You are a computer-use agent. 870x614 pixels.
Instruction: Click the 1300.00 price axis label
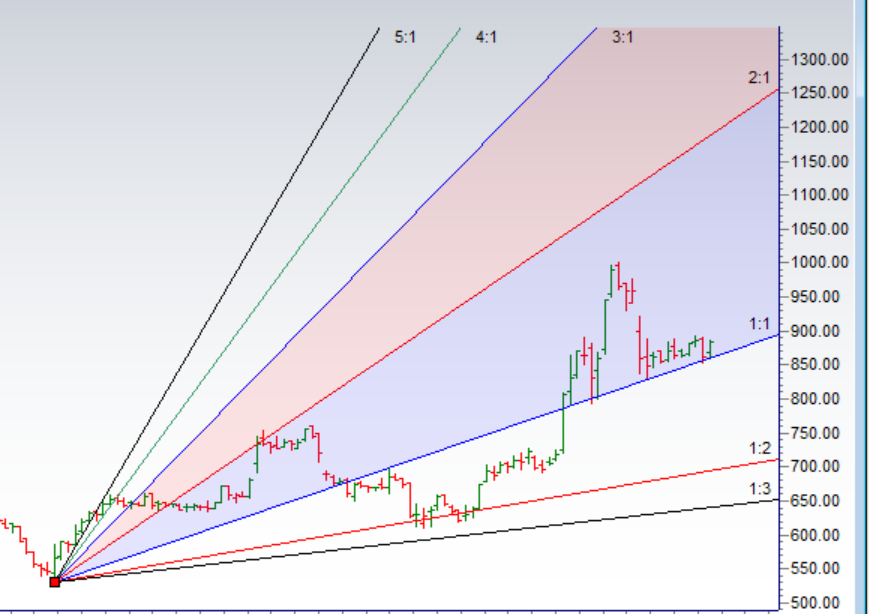tap(820, 59)
